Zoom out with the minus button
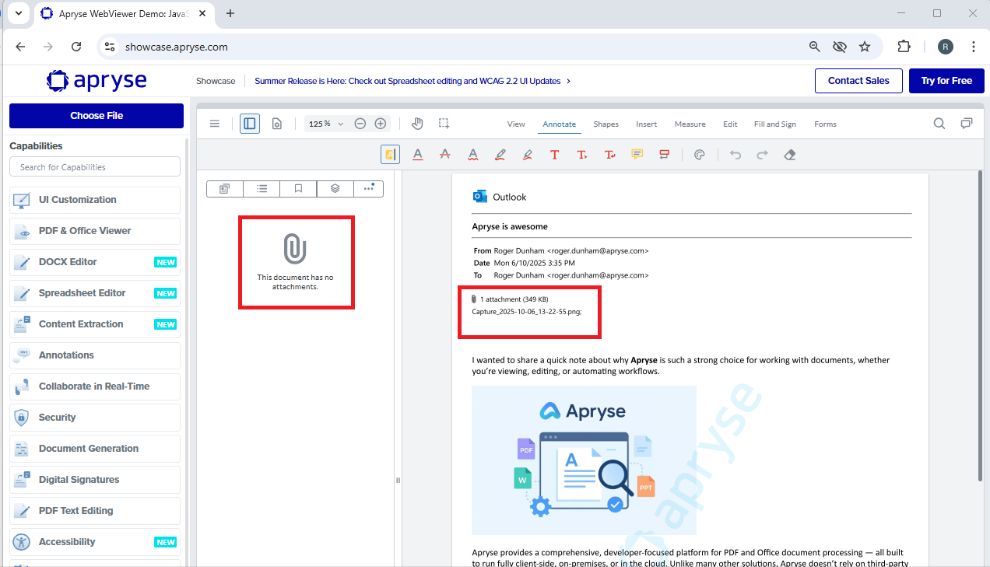This screenshot has width=990, height=567. tap(360, 124)
